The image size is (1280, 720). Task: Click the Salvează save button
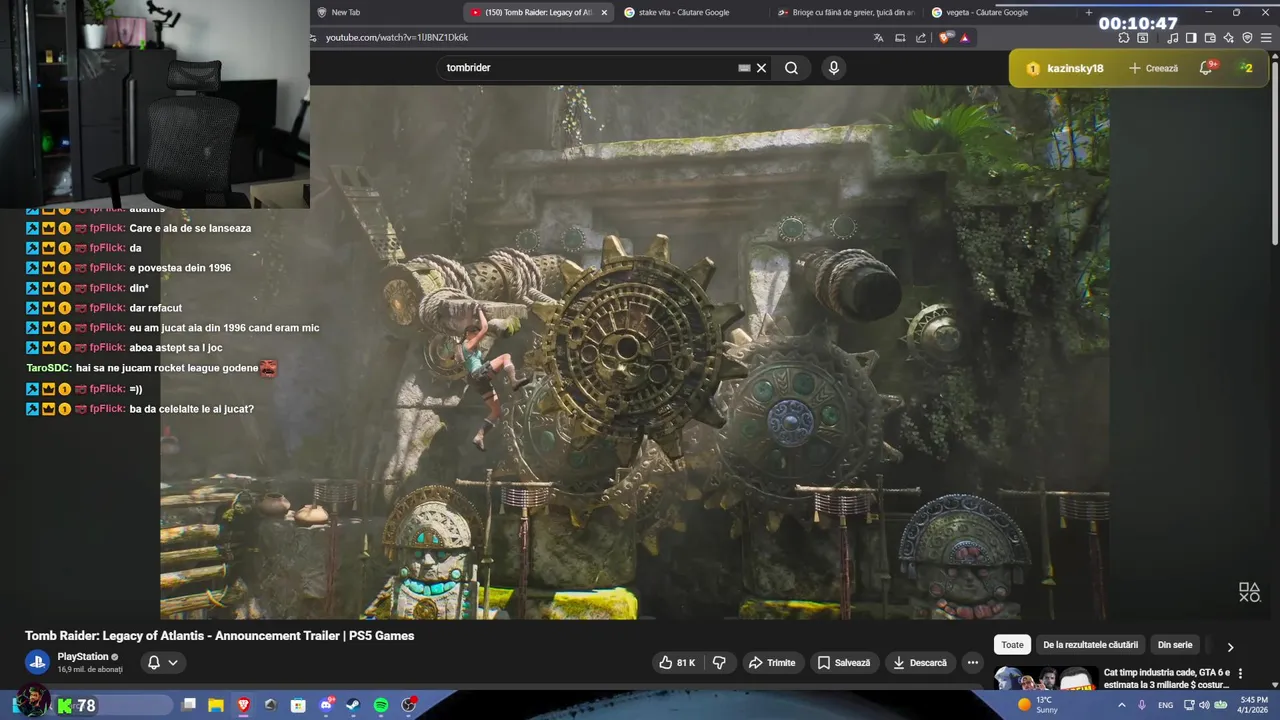click(844, 663)
